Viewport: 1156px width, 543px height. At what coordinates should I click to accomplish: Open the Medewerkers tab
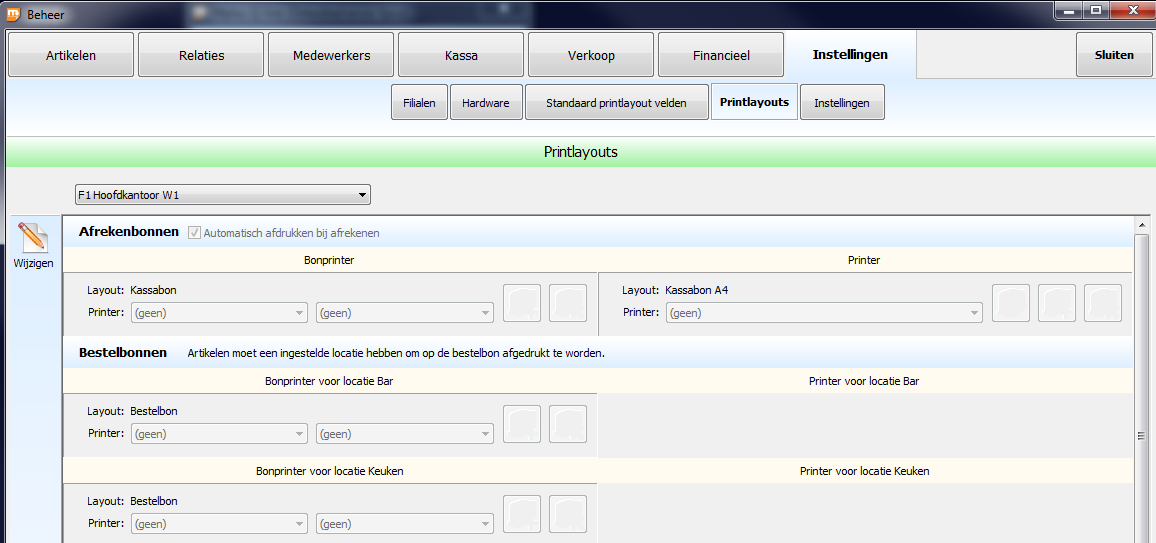coord(331,55)
